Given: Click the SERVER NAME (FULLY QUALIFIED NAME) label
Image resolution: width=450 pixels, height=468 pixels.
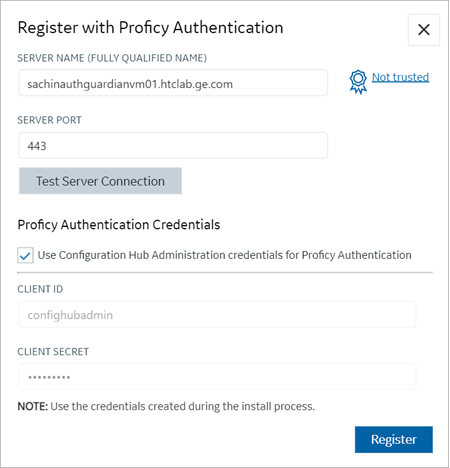Looking at the screenshot, I should tap(112, 58).
